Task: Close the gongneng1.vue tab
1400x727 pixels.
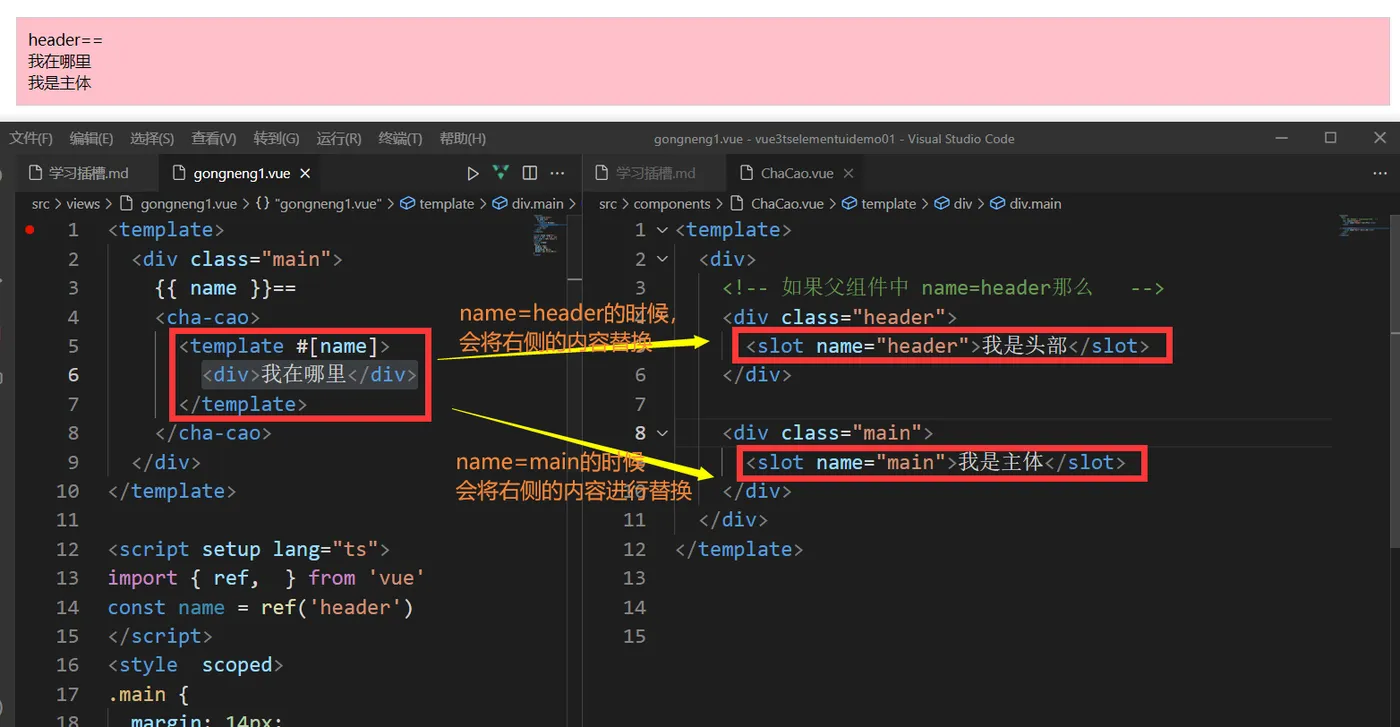Action: [305, 173]
